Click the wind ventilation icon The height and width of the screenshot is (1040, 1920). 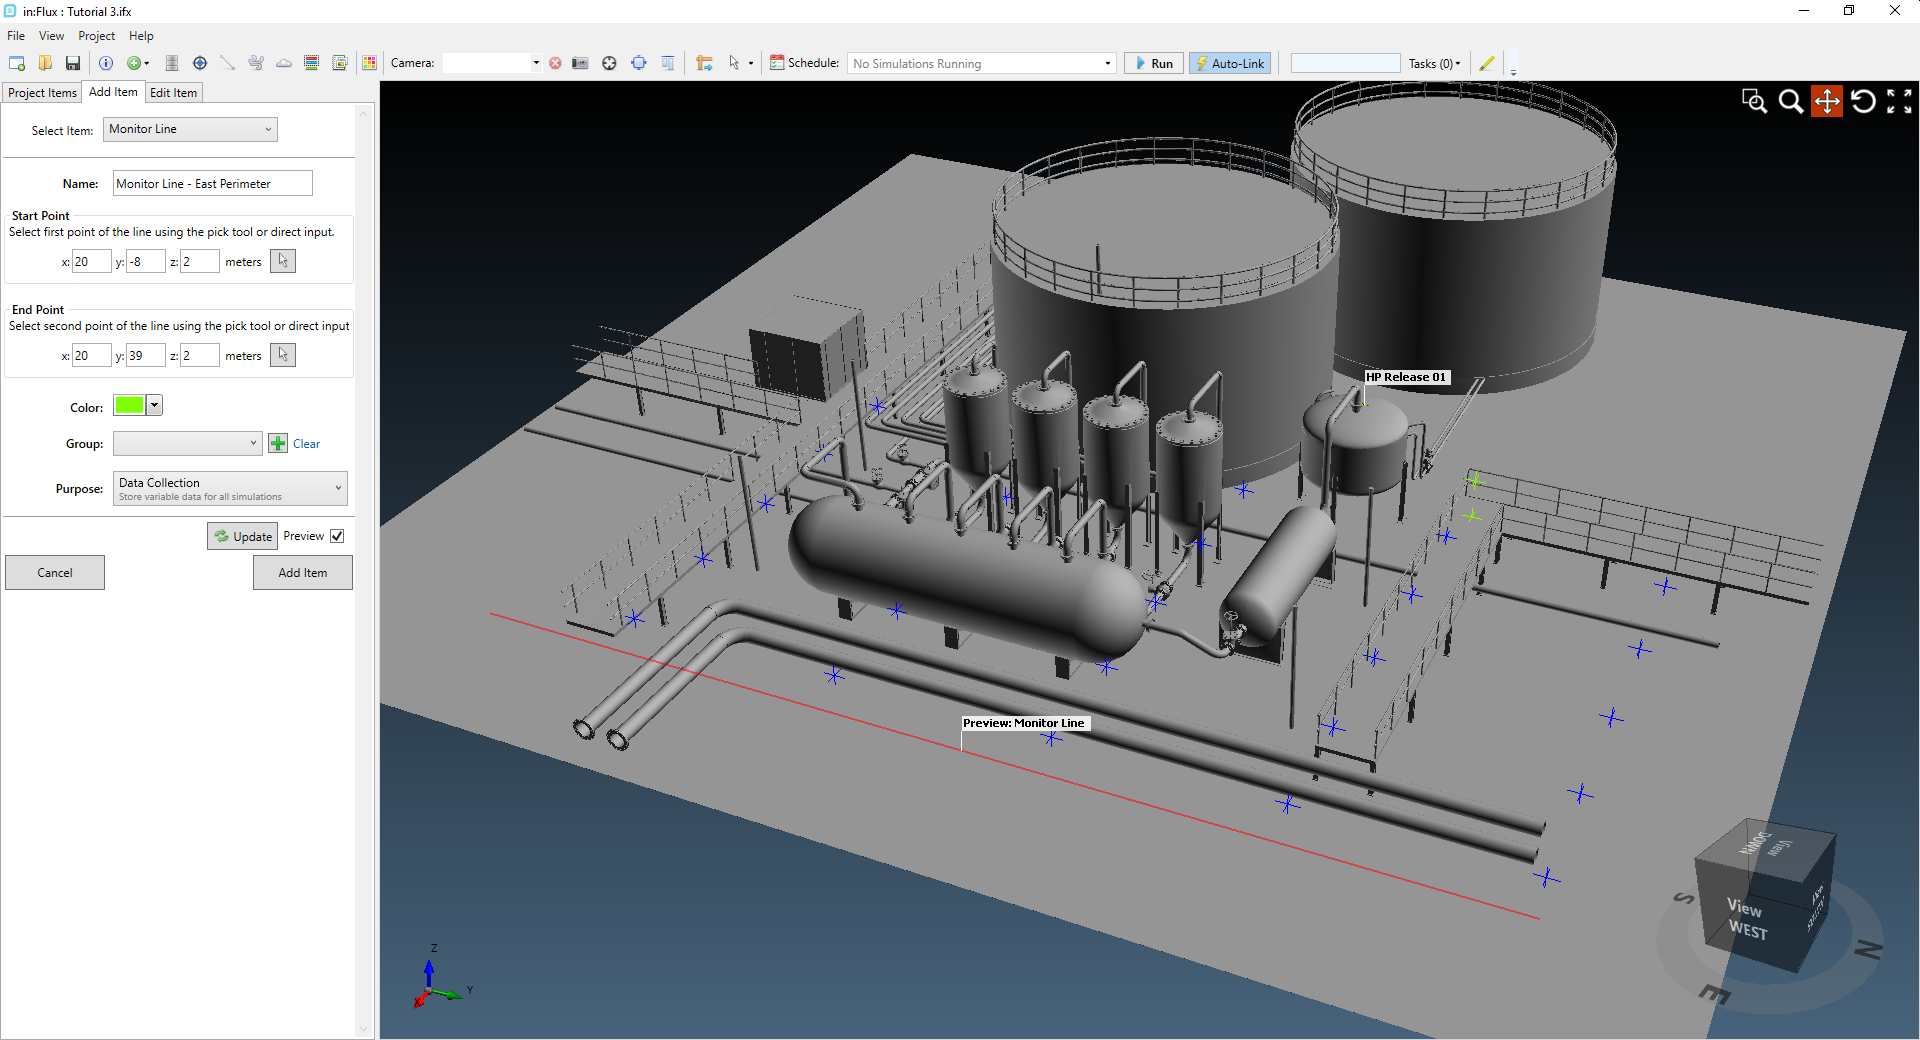256,63
